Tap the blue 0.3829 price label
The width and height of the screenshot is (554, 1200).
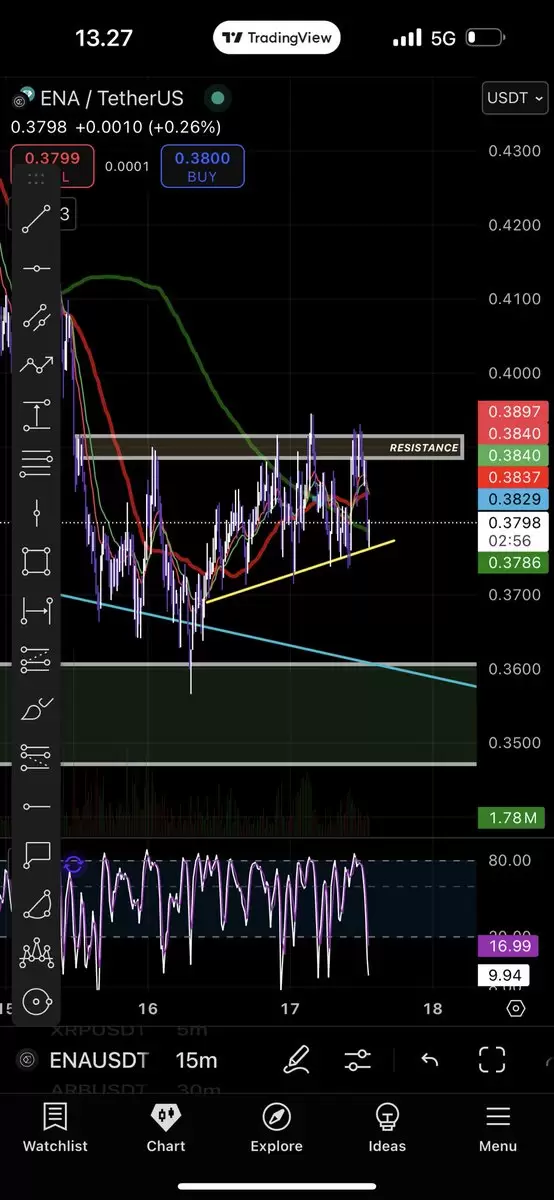click(x=514, y=499)
